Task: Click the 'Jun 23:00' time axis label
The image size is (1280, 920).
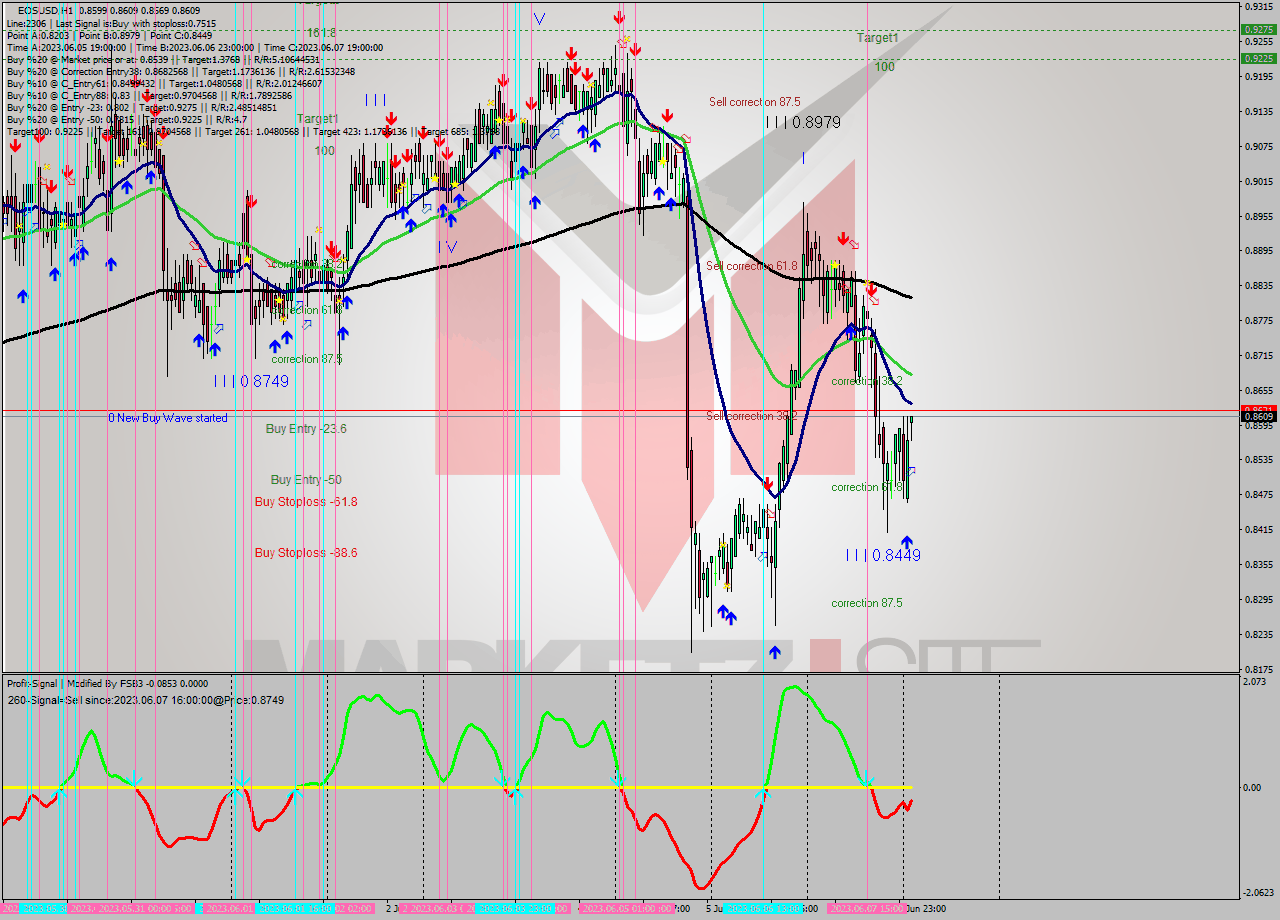Action: [925, 909]
